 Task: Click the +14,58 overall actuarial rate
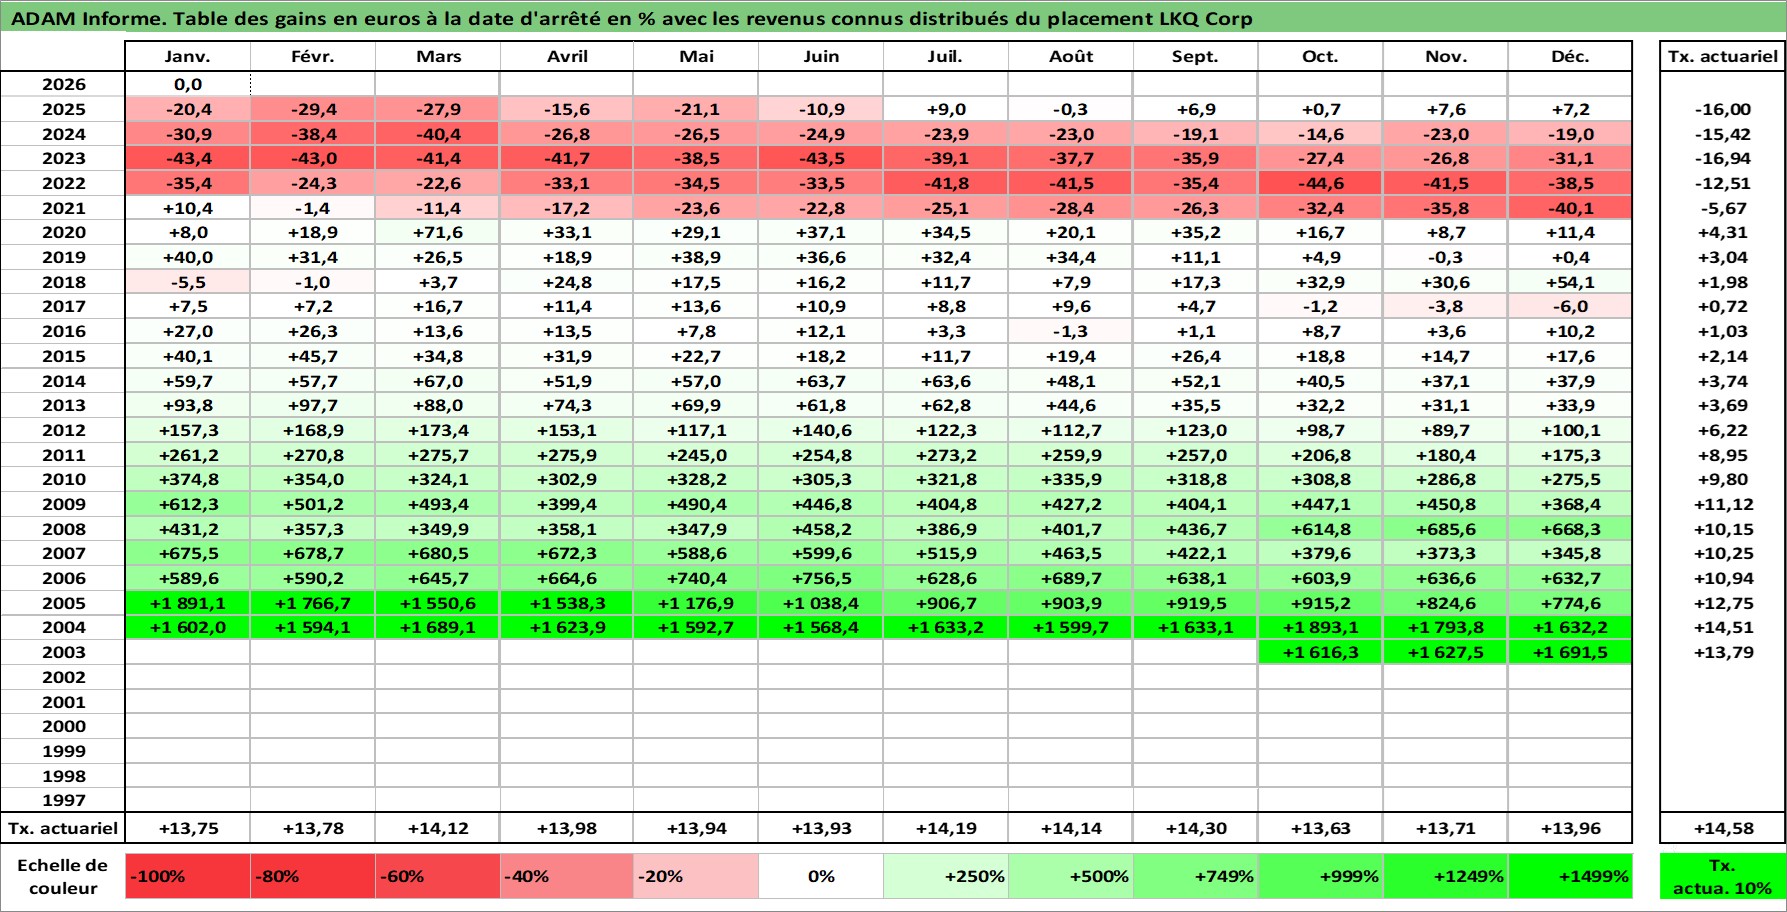click(x=1723, y=828)
